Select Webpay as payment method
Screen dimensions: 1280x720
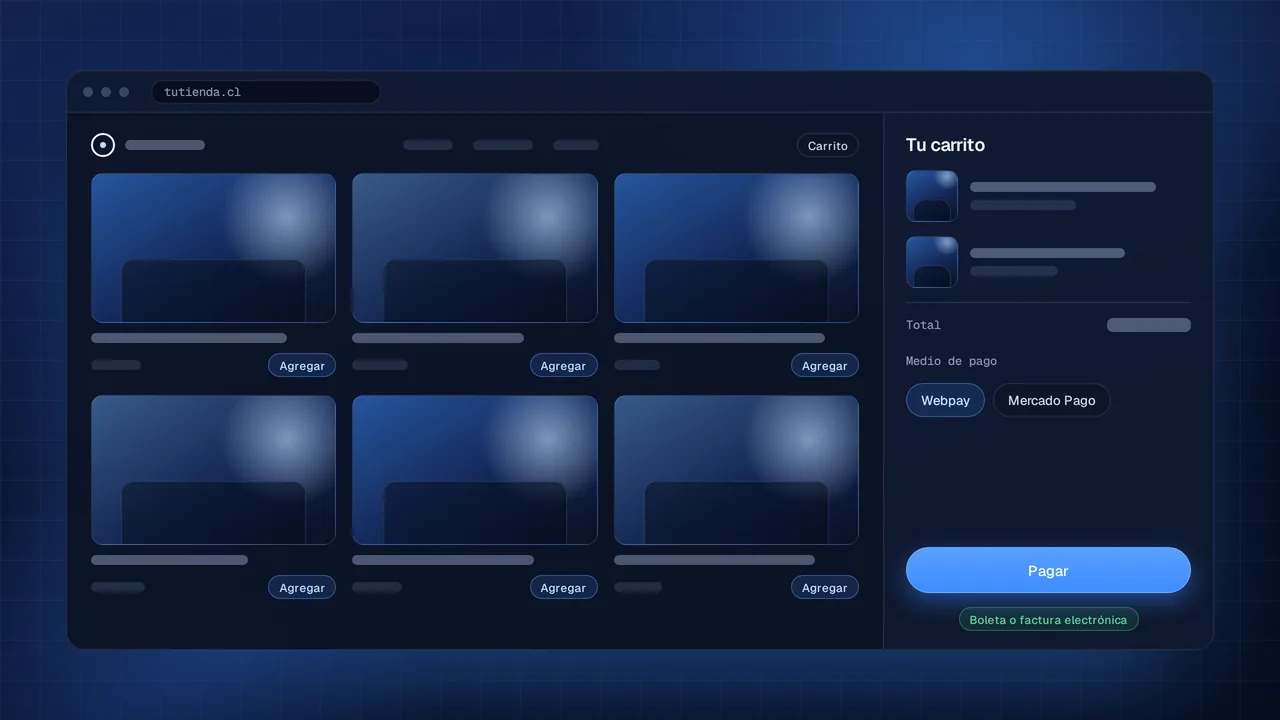(x=945, y=400)
